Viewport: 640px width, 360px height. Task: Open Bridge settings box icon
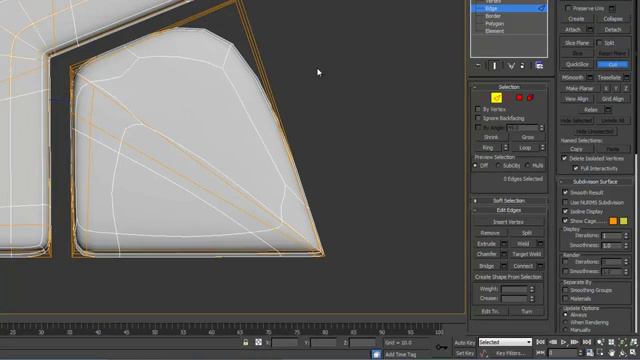[504, 266]
